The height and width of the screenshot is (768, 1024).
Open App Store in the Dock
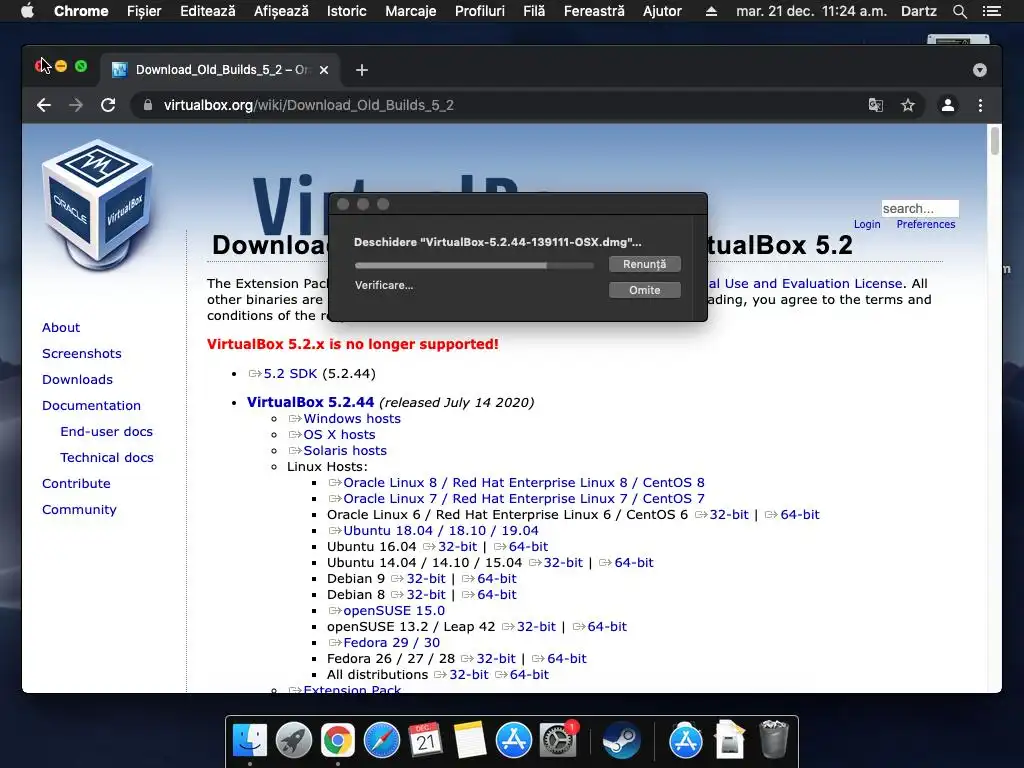pos(513,741)
